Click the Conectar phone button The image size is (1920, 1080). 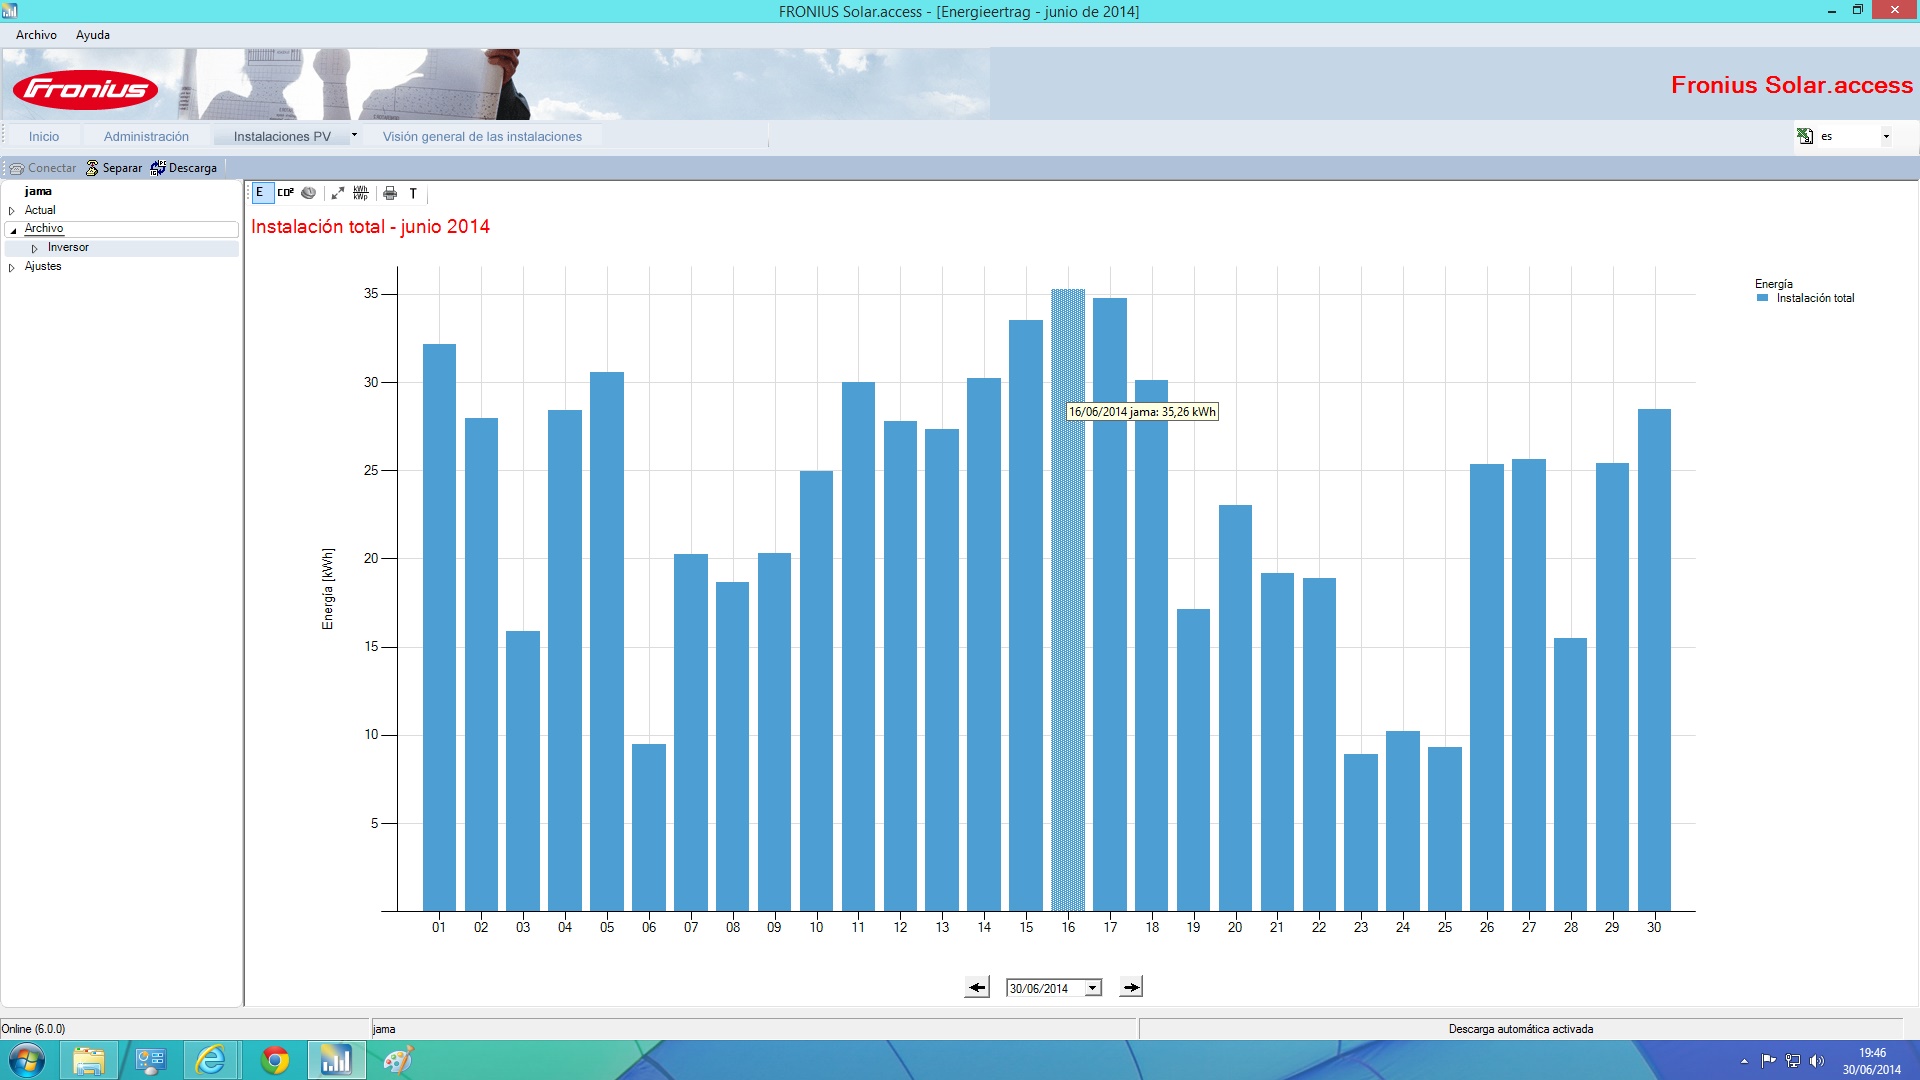pos(42,168)
